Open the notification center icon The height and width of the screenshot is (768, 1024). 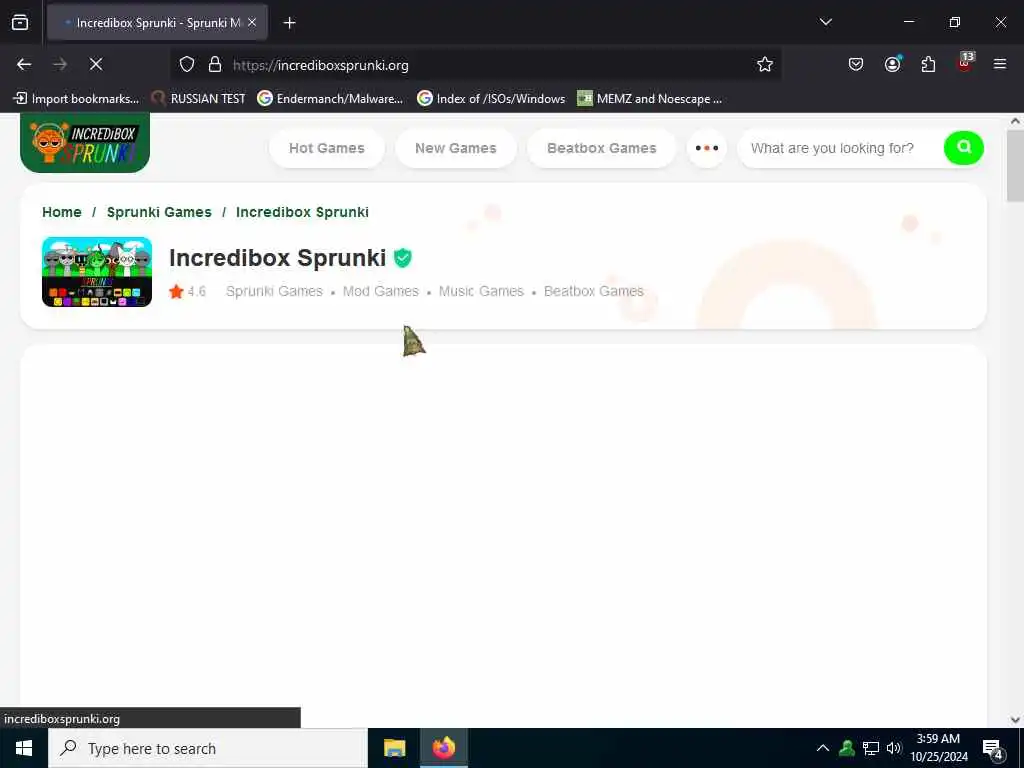[993, 750]
